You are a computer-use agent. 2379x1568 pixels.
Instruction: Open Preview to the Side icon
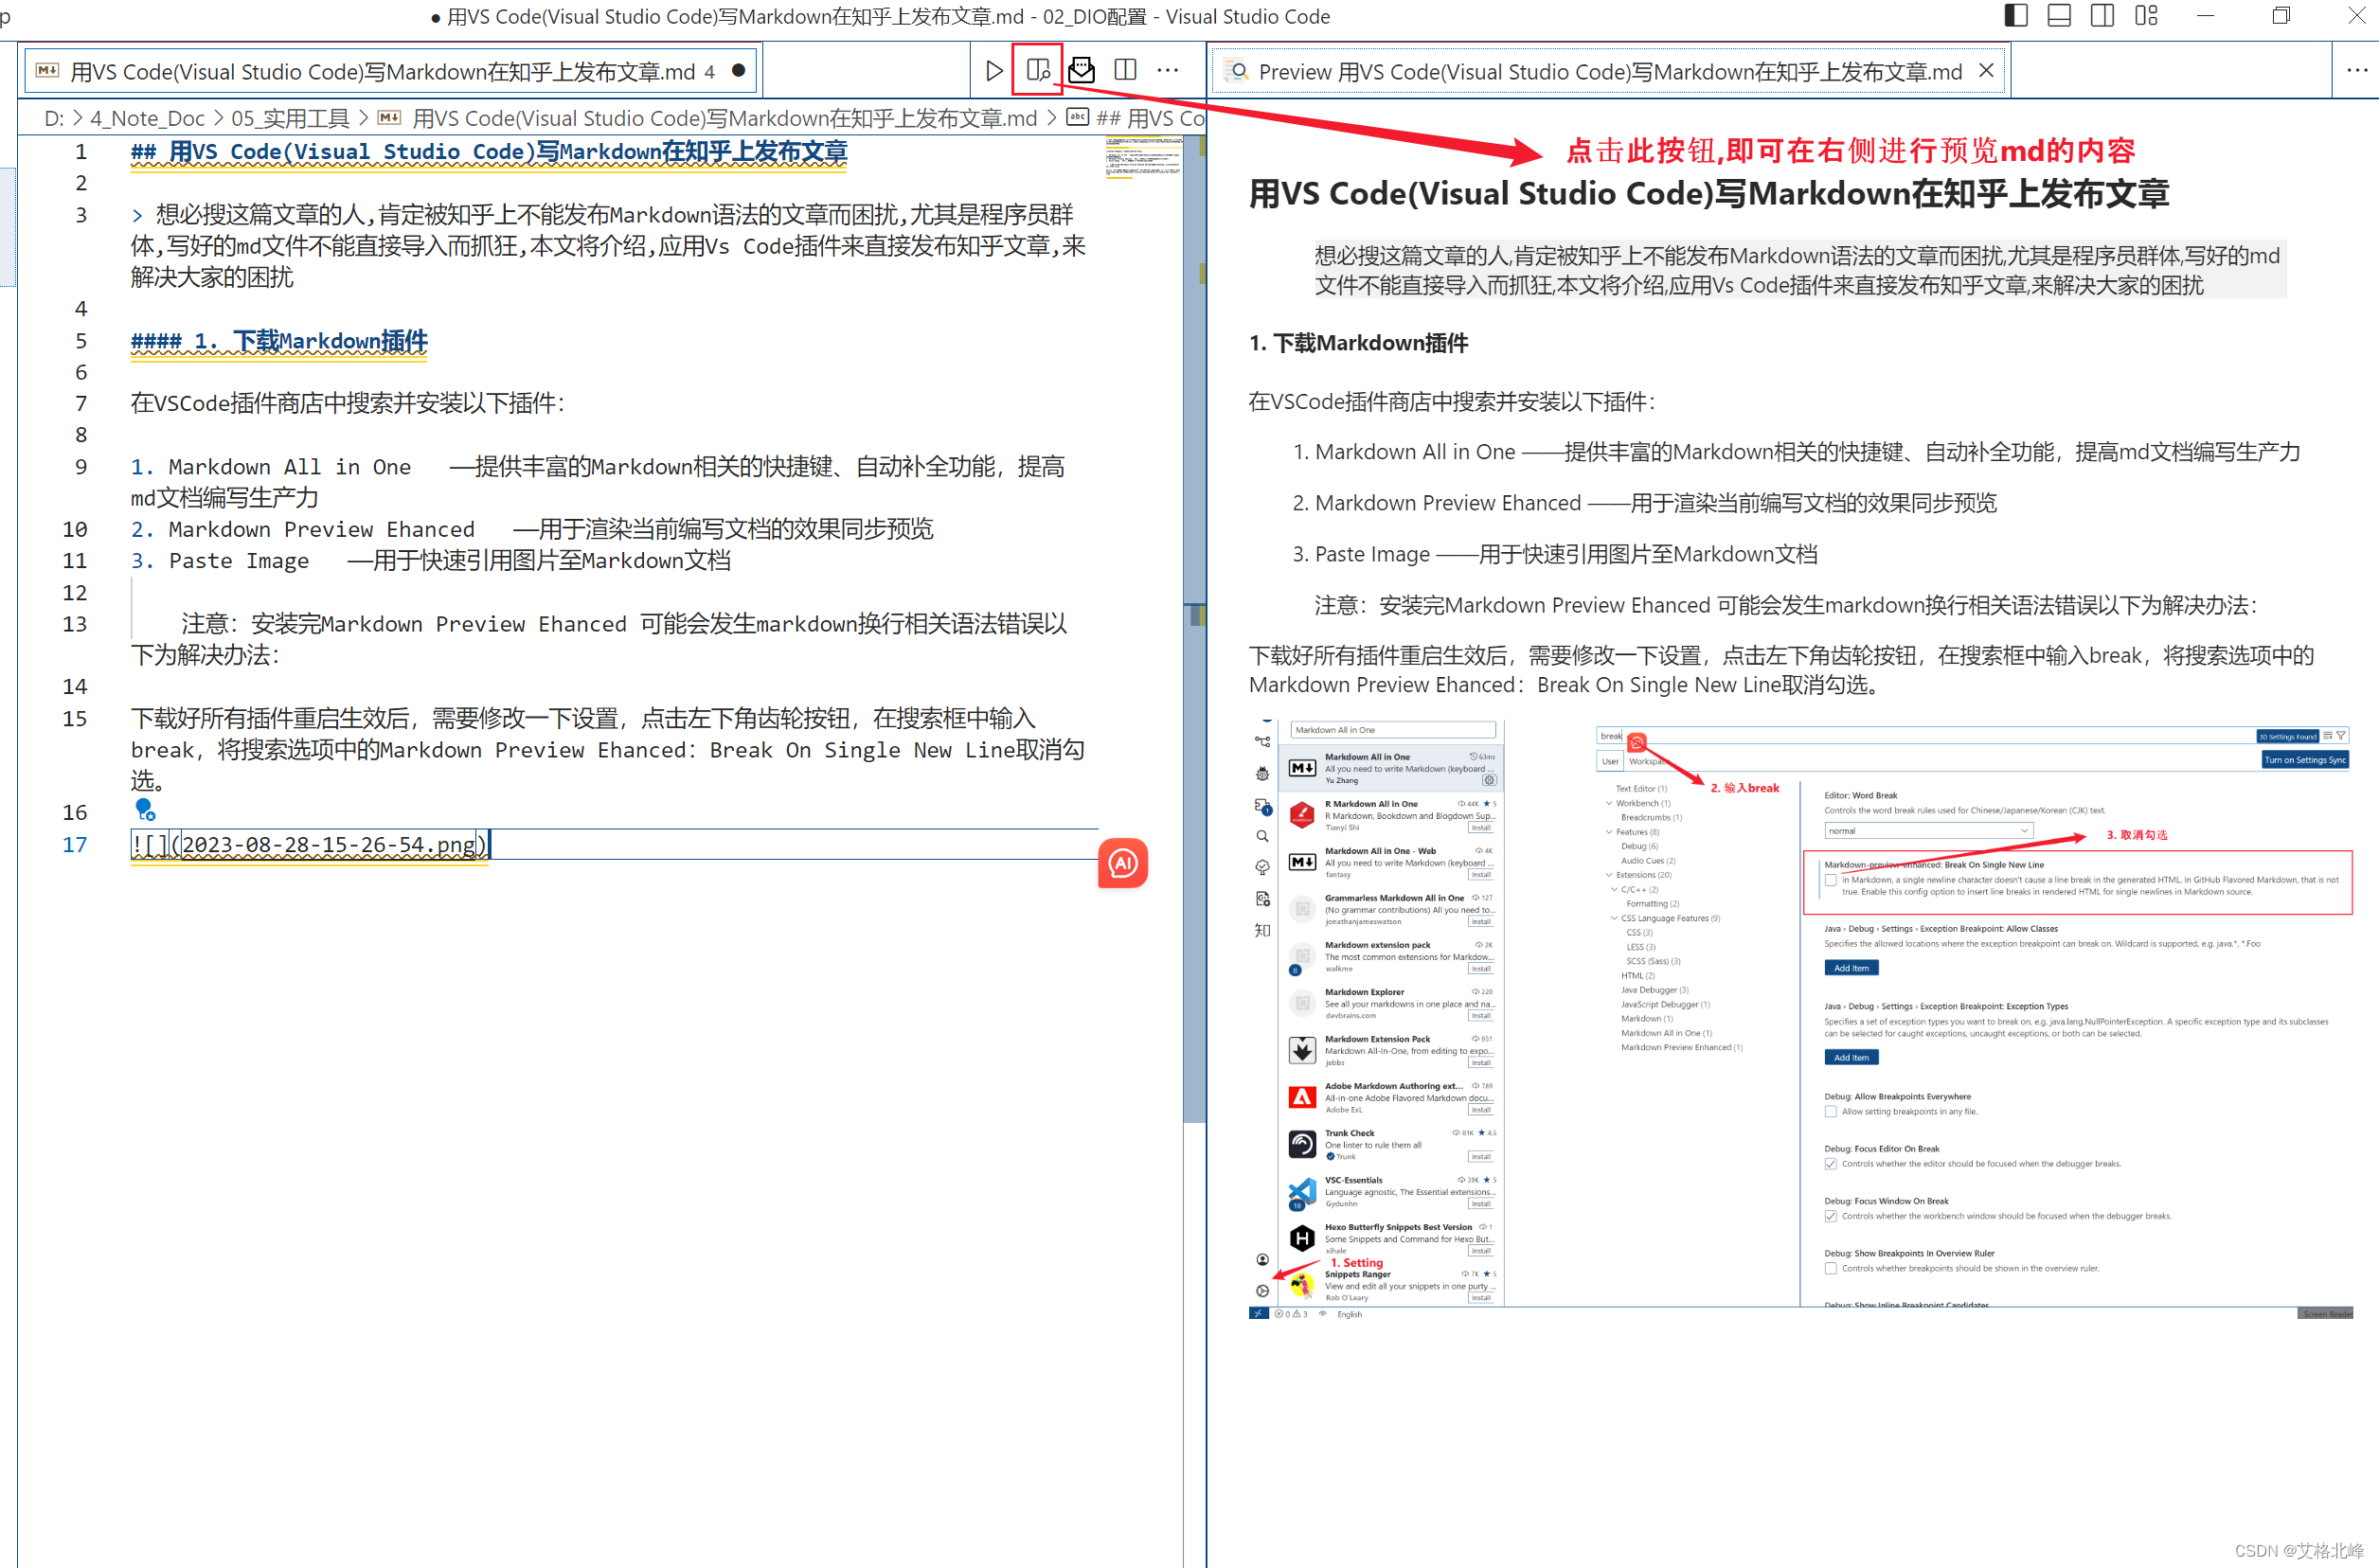point(1038,71)
